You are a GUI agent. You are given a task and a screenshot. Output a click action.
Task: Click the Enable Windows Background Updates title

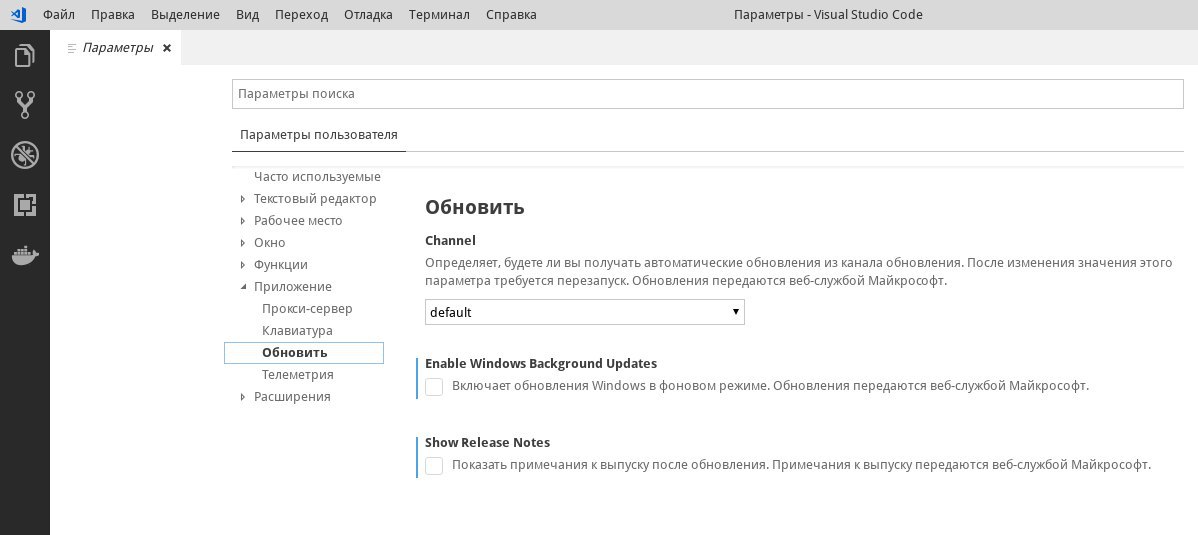coord(541,364)
